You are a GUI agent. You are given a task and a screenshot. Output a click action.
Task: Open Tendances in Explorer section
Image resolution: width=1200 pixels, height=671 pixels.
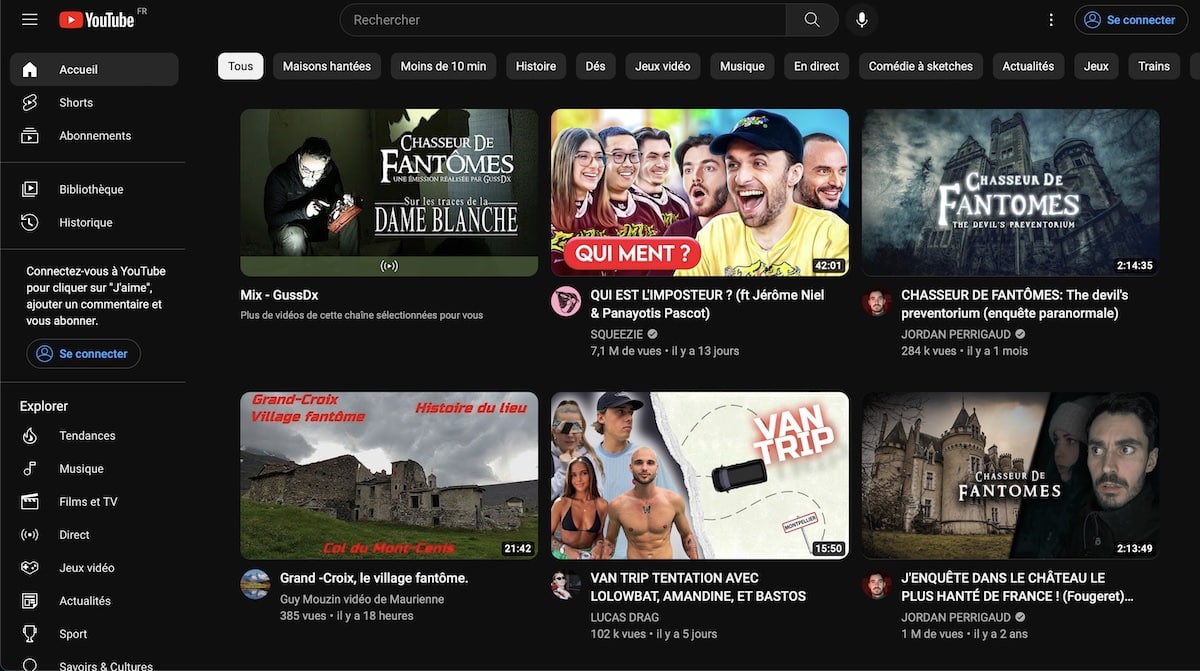click(94, 435)
